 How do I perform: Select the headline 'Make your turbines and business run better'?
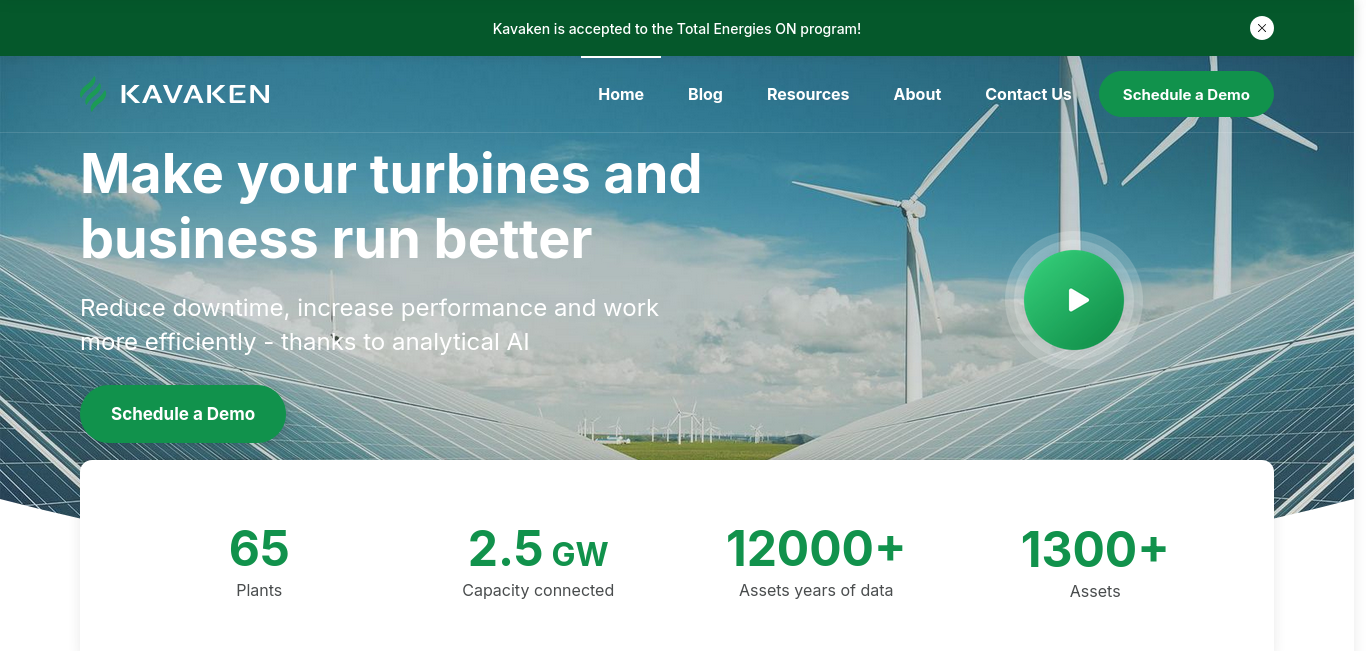tap(391, 207)
